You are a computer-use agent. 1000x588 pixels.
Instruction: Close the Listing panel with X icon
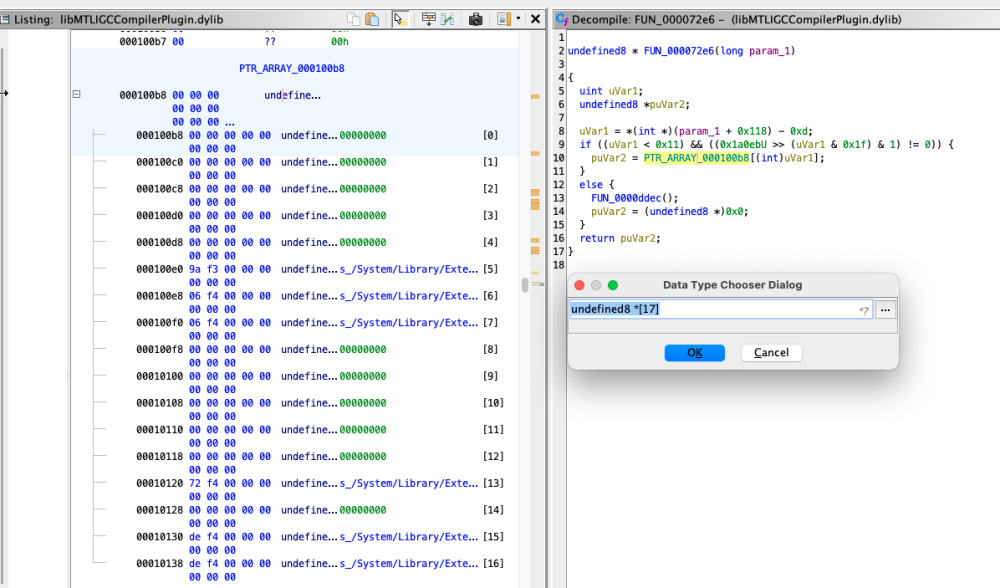point(536,19)
